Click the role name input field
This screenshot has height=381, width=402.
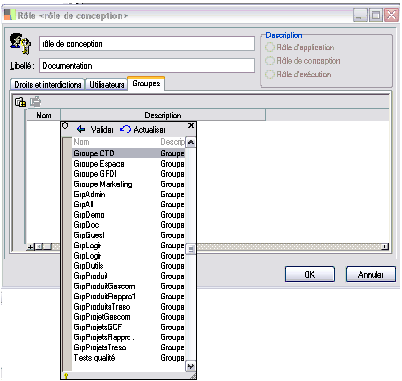pos(147,44)
